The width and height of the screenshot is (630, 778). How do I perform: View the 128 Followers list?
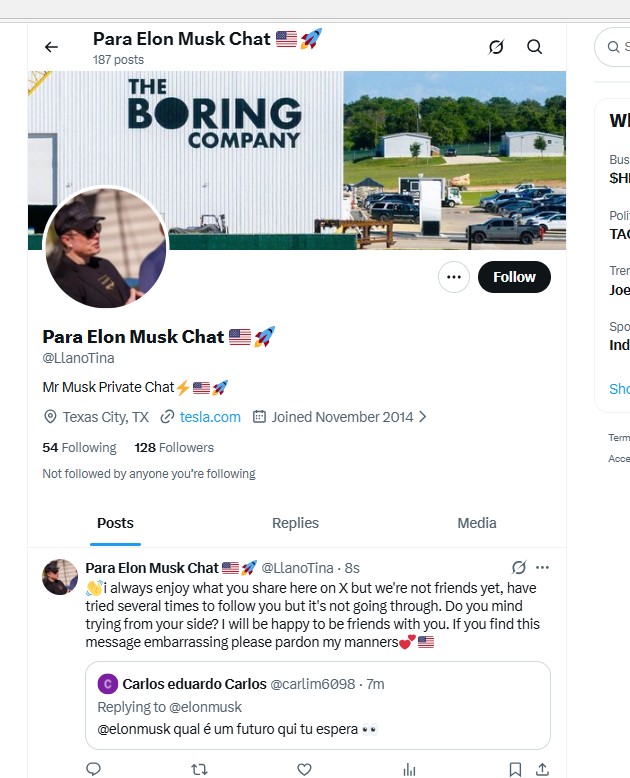click(x=174, y=447)
